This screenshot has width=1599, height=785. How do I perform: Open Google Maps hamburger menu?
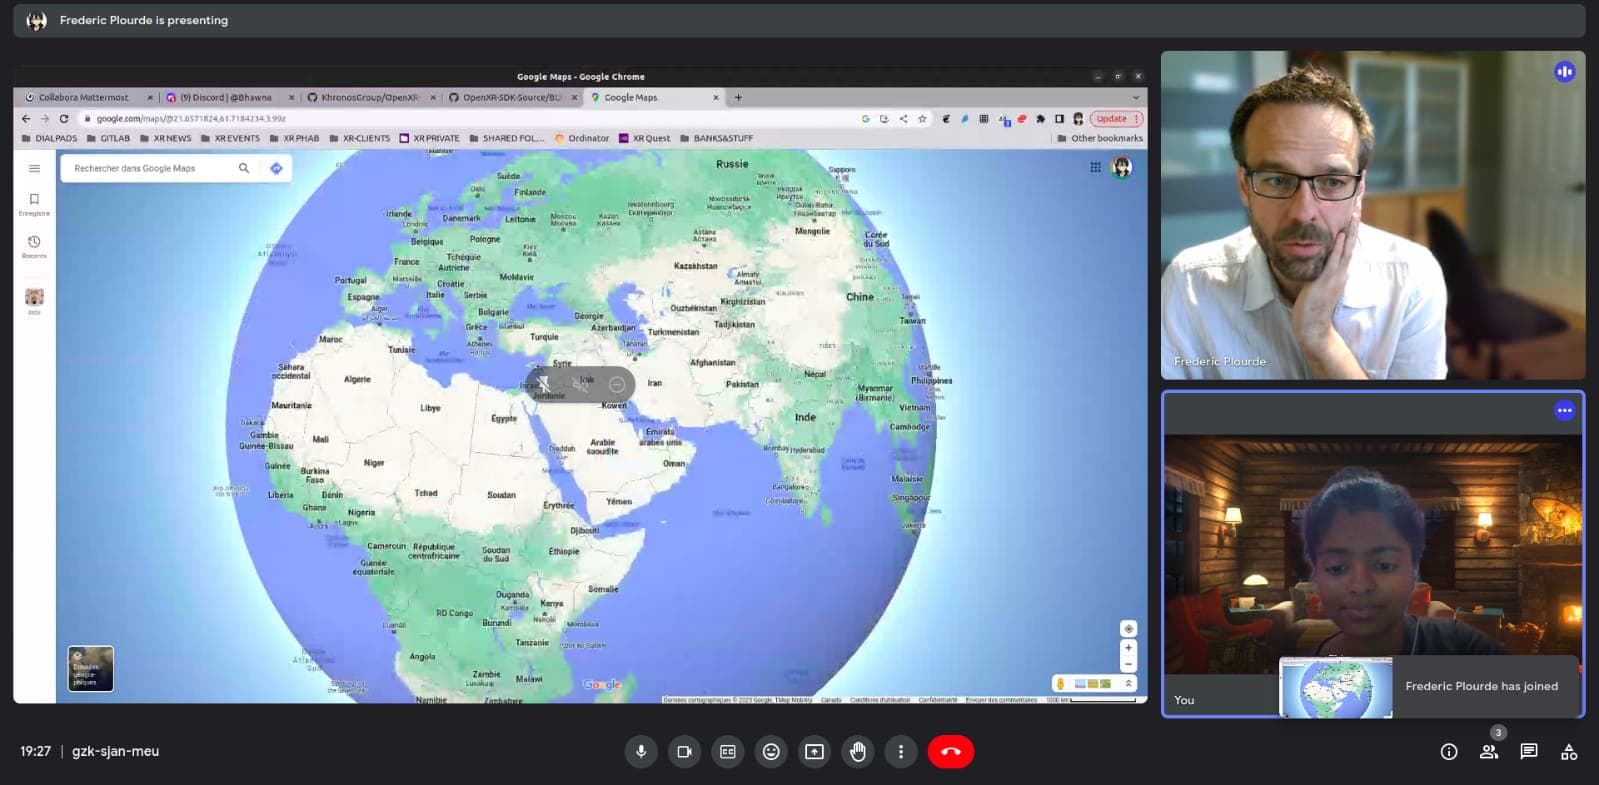coord(34,168)
